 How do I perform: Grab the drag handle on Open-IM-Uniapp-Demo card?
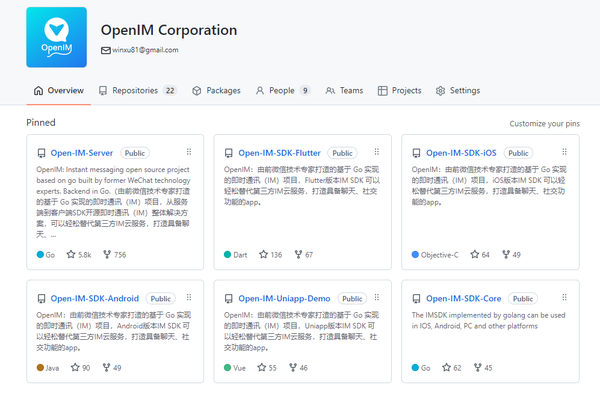point(377,297)
